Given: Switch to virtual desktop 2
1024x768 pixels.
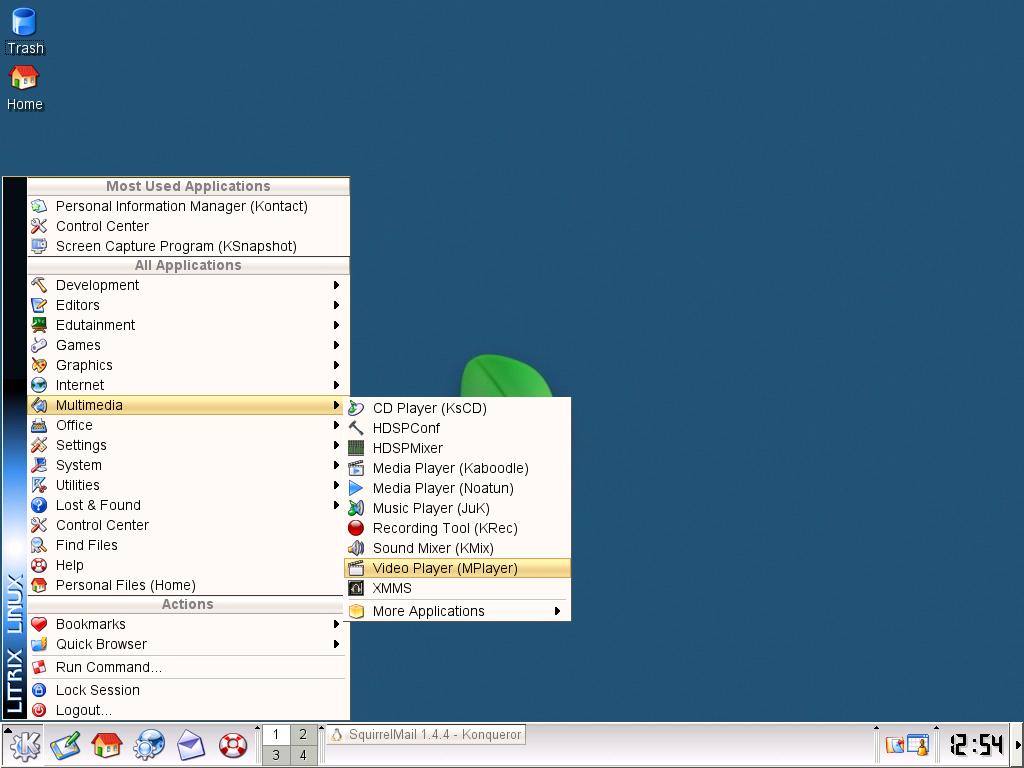Looking at the screenshot, I should click(x=303, y=735).
